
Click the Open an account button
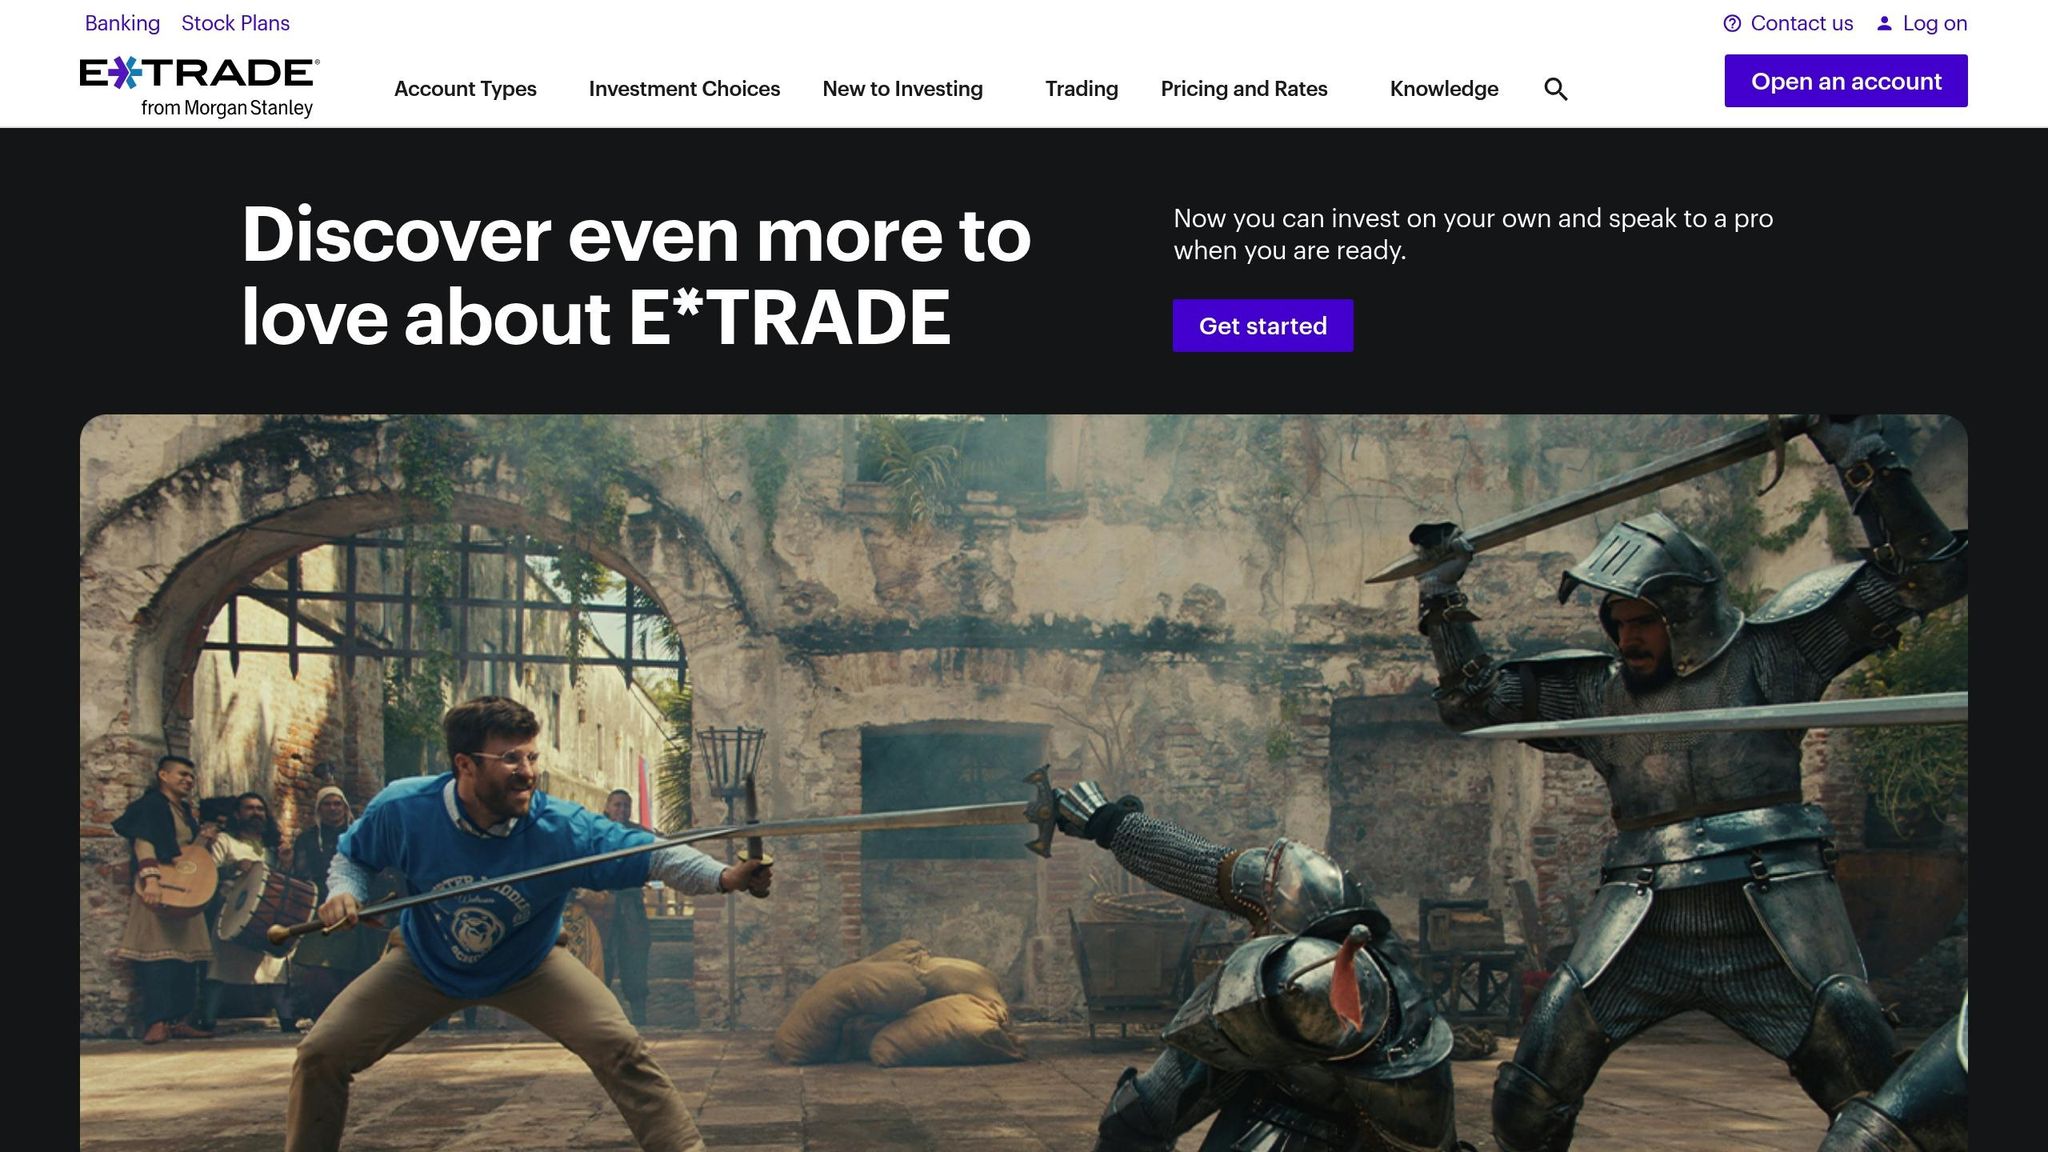pos(1845,81)
